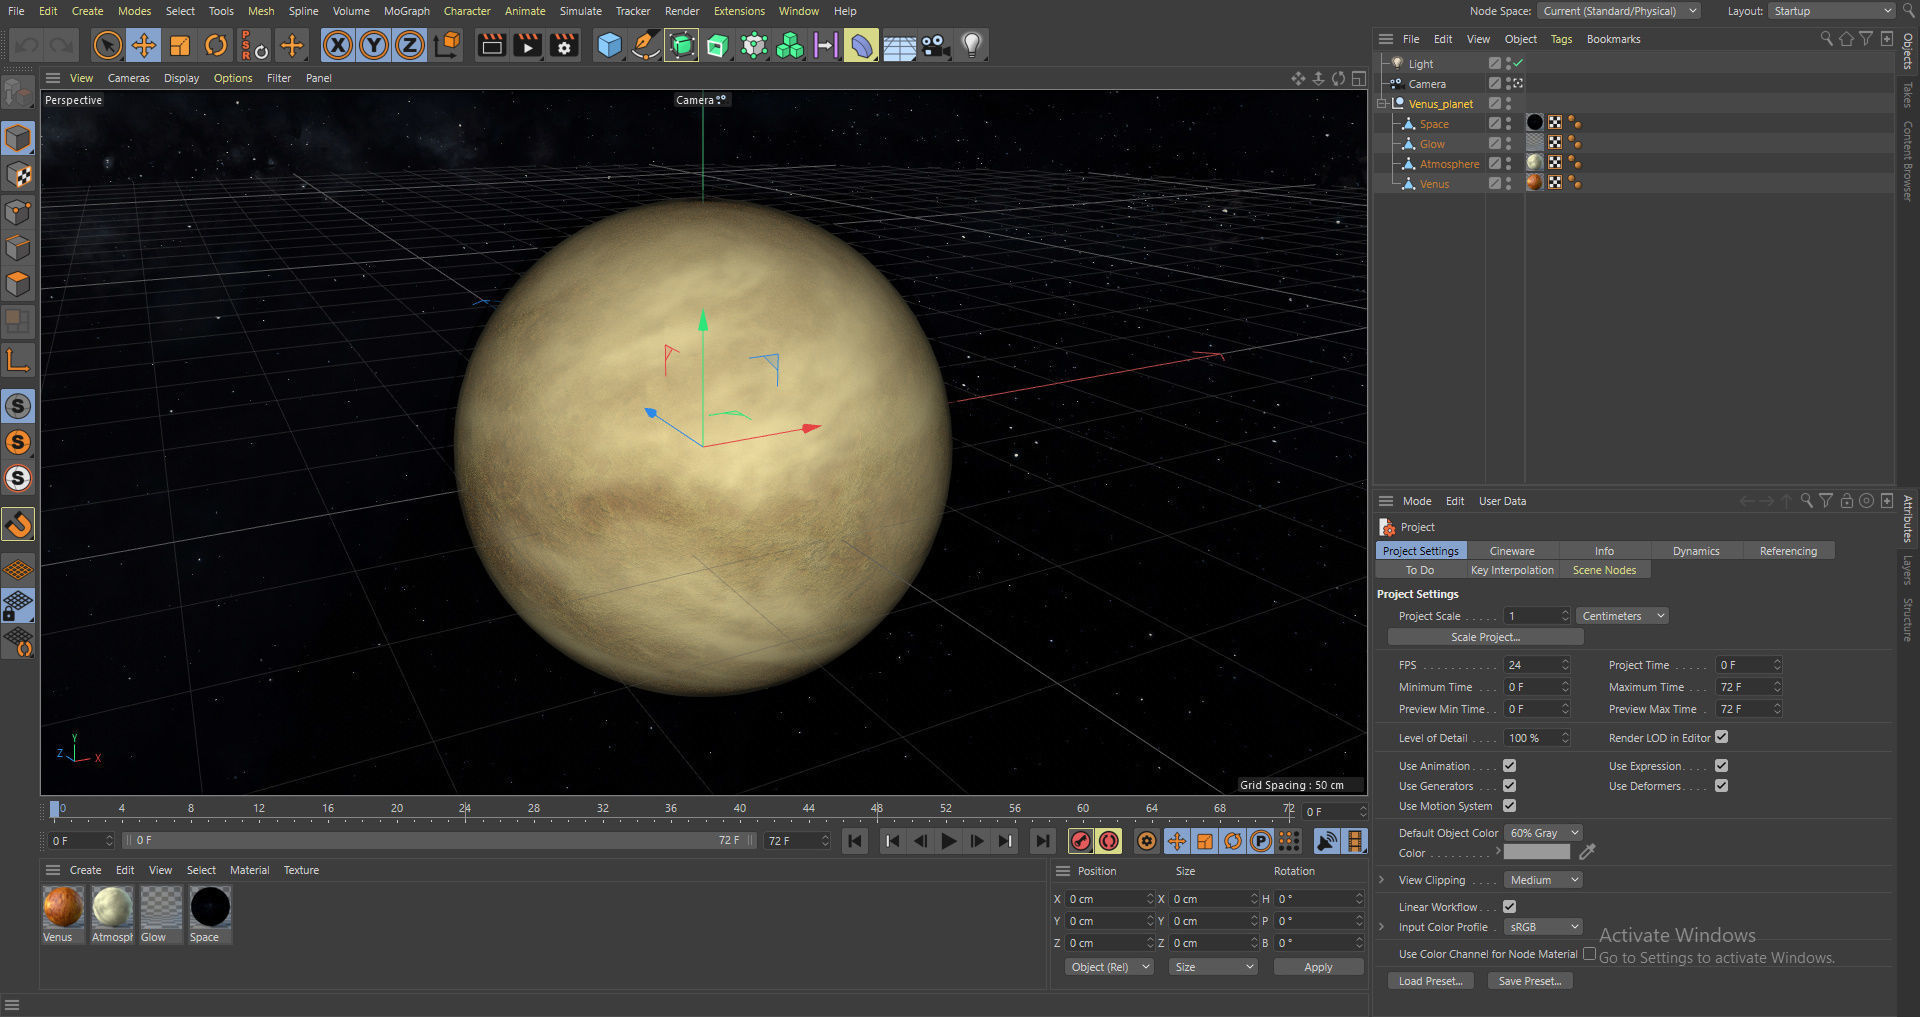The width and height of the screenshot is (1920, 1017).
Task: Click Apply in coordinates panel
Action: point(1318,967)
